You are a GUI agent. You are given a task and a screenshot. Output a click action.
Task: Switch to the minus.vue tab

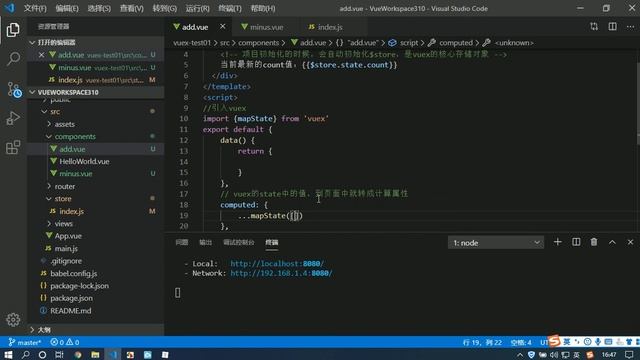[266, 27]
